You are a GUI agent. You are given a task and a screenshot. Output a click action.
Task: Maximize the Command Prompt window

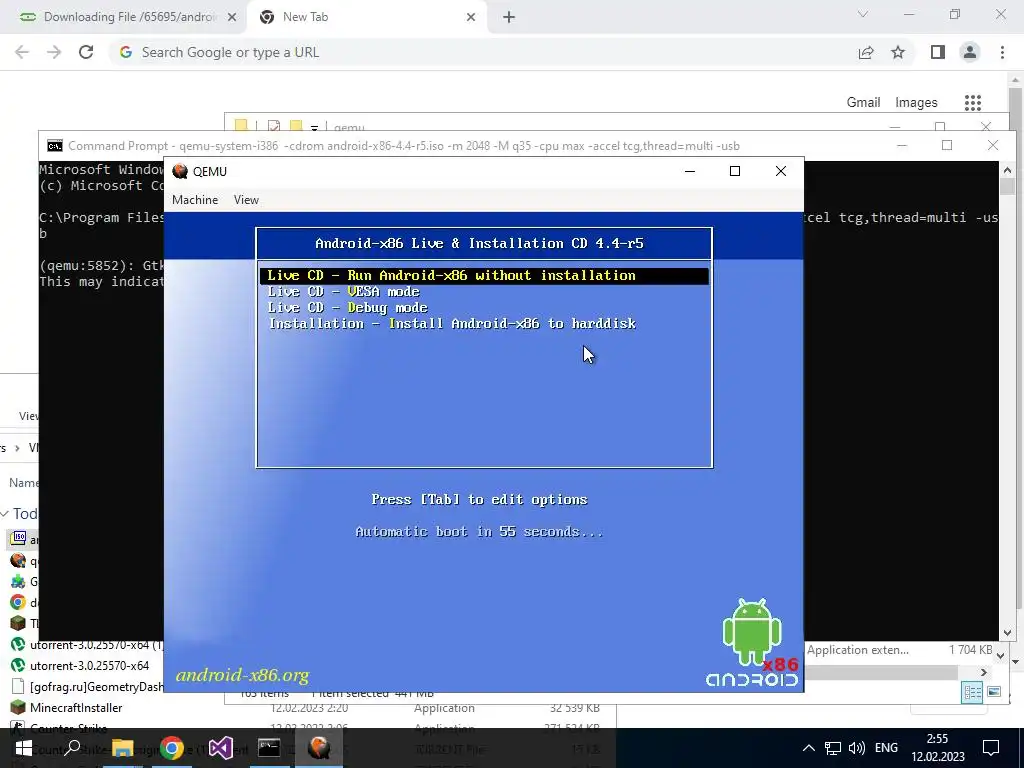point(947,145)
